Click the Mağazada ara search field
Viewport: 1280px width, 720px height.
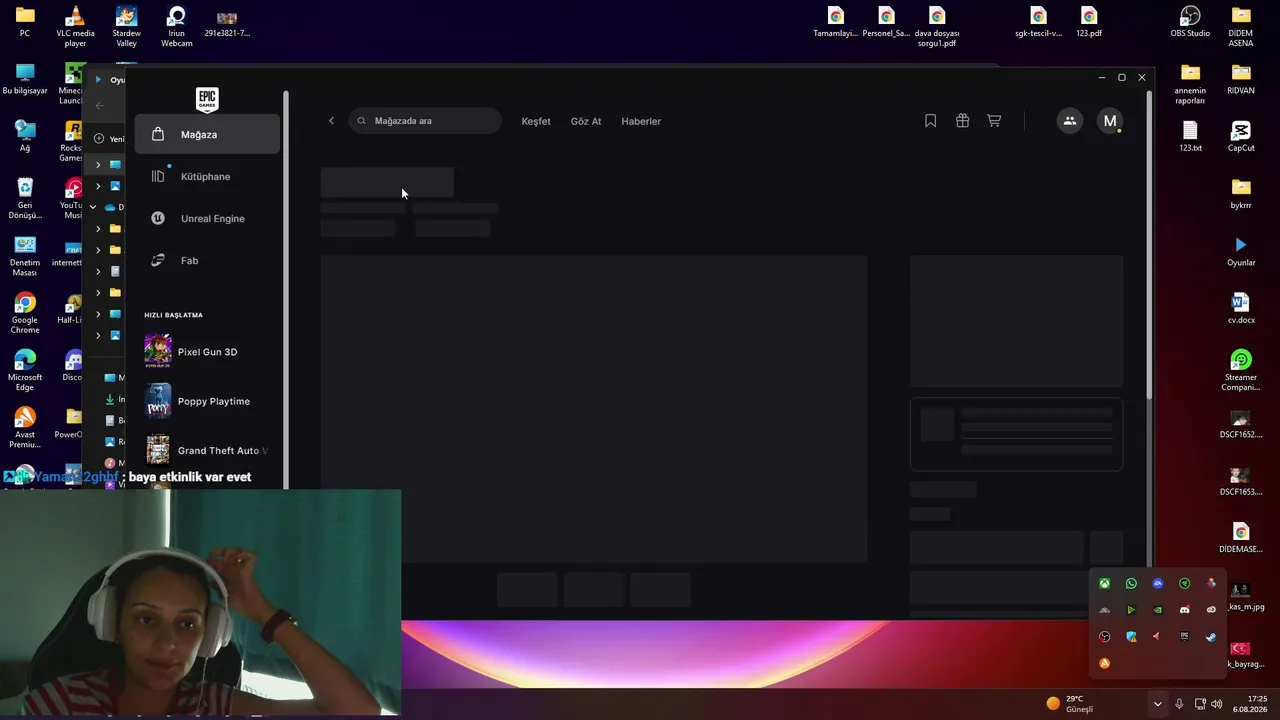(x=425, y=121)
